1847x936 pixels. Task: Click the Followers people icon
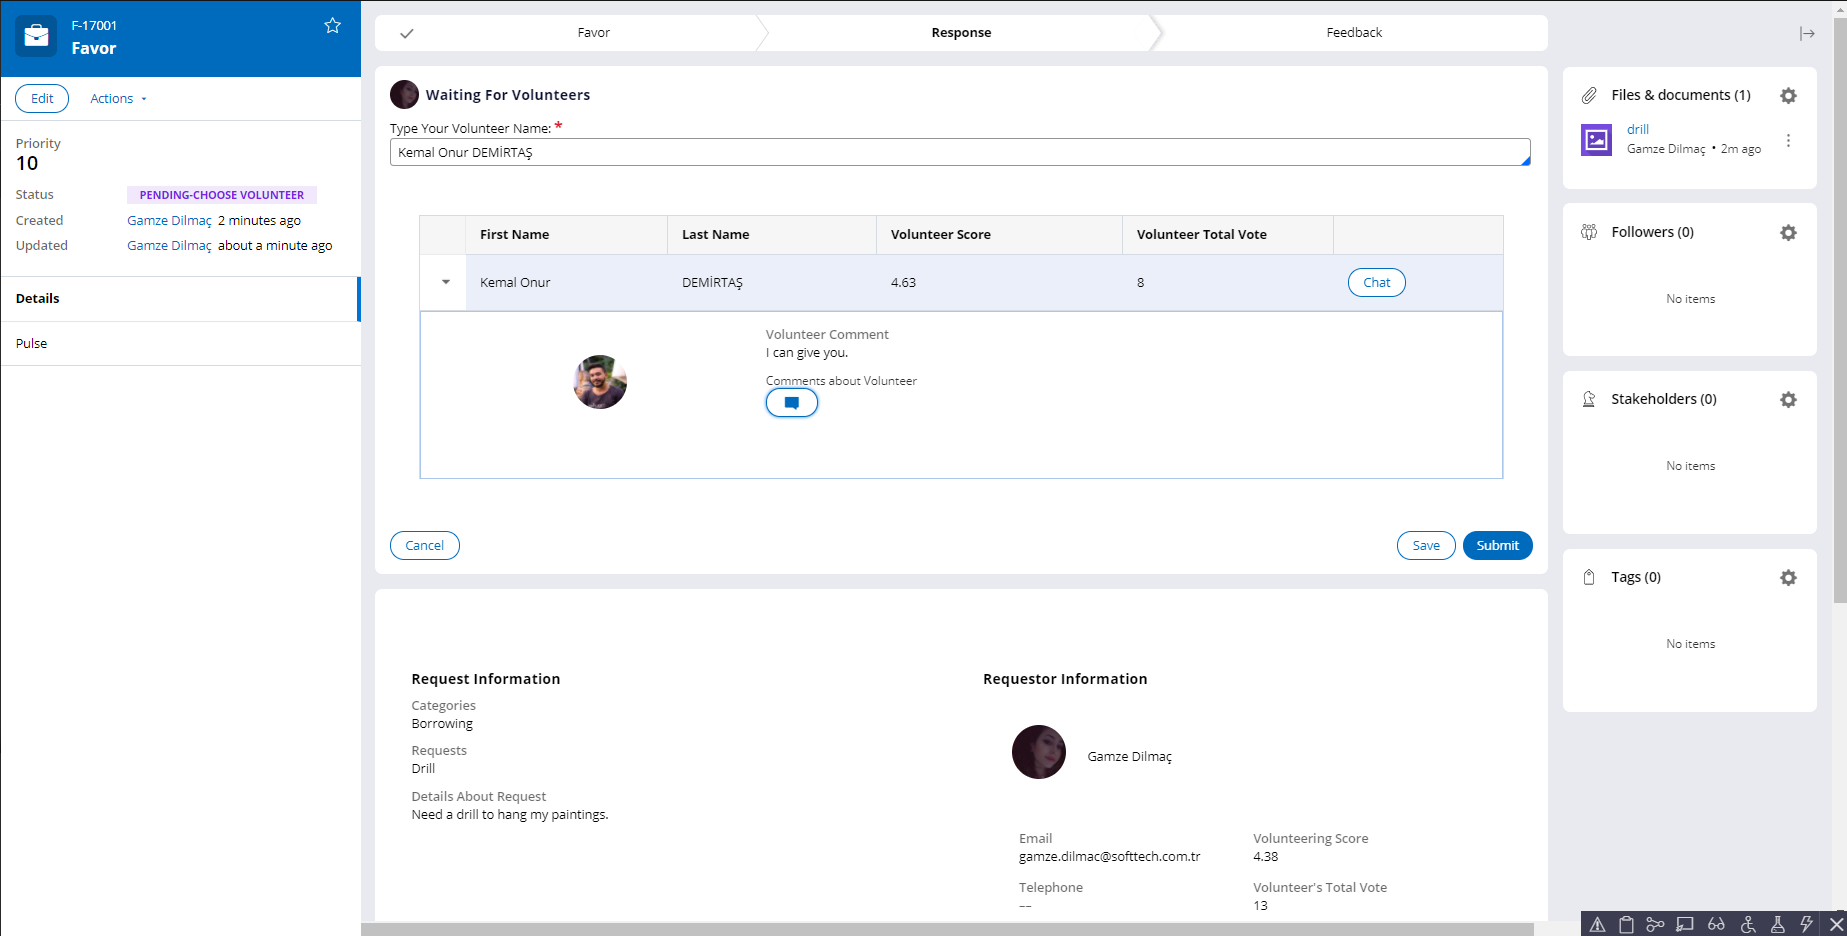tap(1589, 233)
